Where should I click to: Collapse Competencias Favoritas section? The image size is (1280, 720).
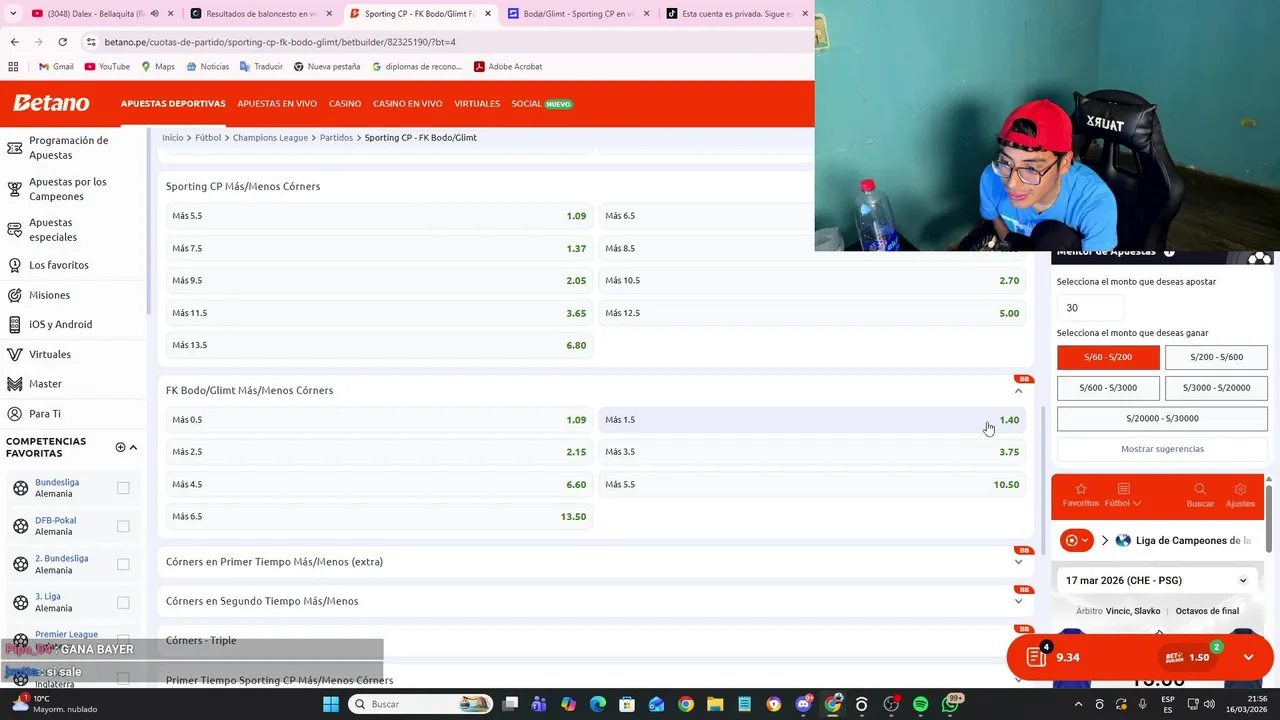click(x=133, y=447)
